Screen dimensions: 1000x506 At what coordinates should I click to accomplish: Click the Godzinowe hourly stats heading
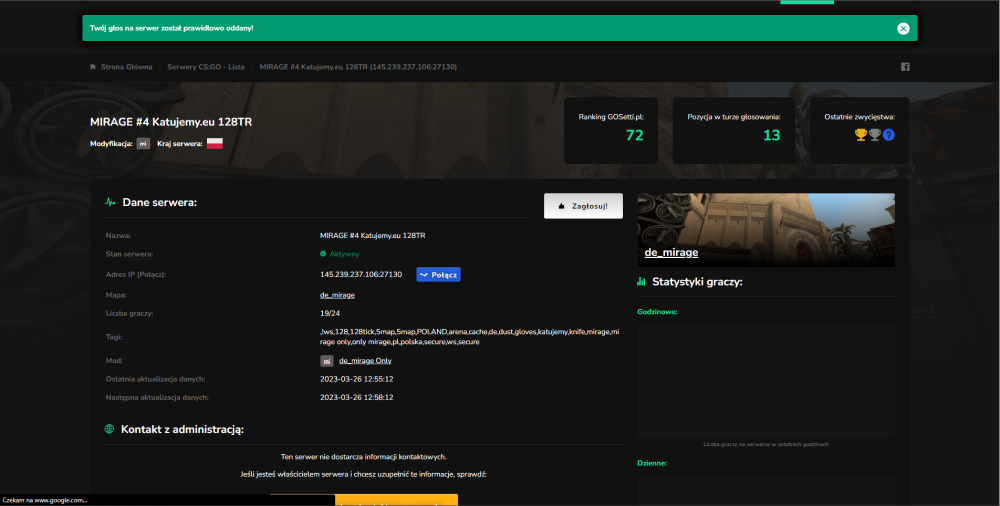point(657,312)
